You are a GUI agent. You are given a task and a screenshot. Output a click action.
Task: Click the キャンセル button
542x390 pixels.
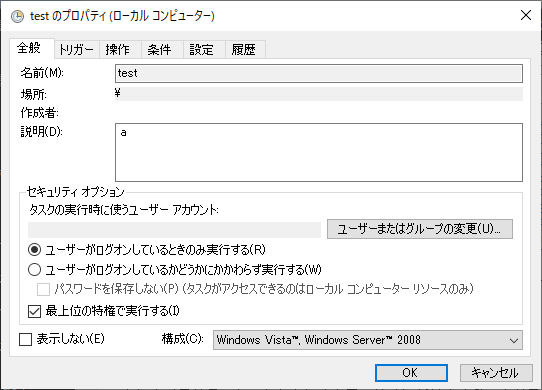(496, 373)
